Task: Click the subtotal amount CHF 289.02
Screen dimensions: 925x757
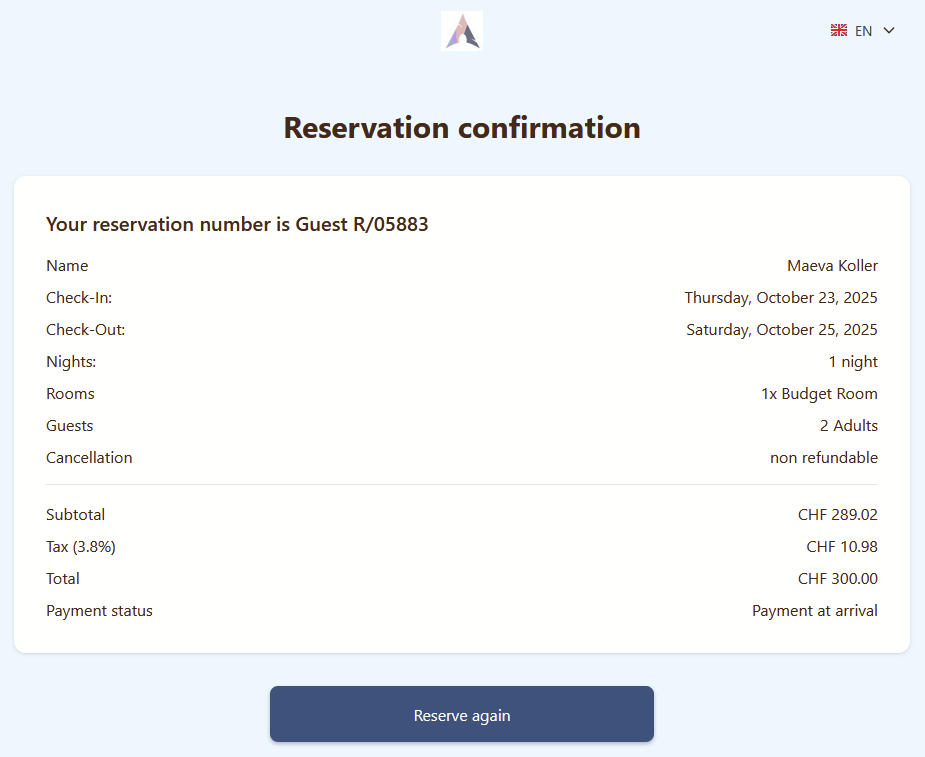Action: 838,515
